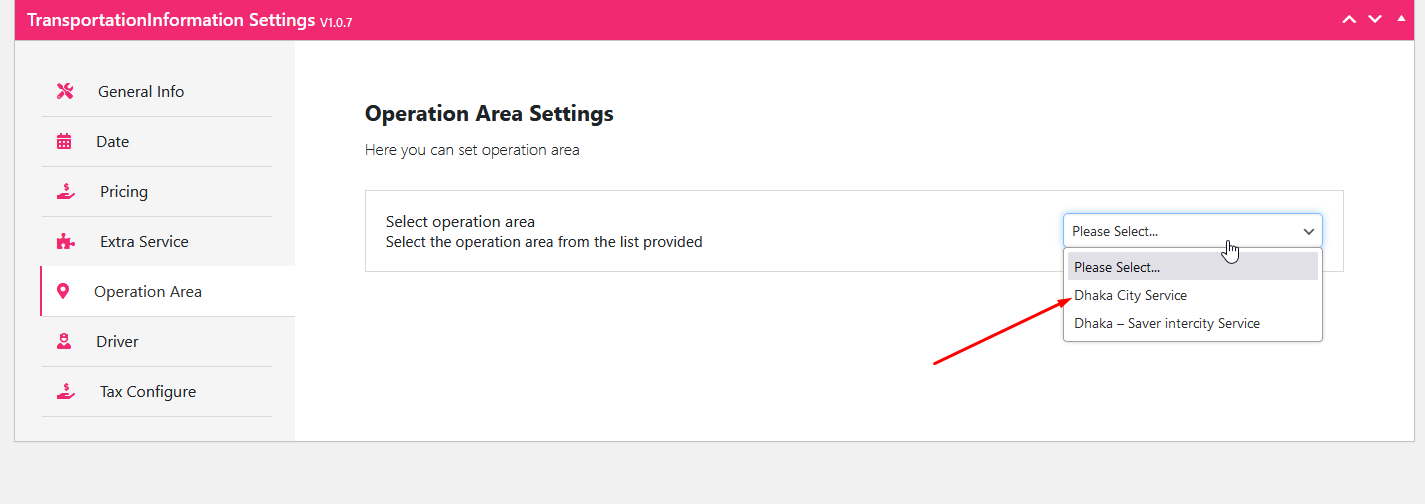Viewport: 1425px width, 504px height.
Task: Click the calendar icon next to Date
Action: (64, 142)
